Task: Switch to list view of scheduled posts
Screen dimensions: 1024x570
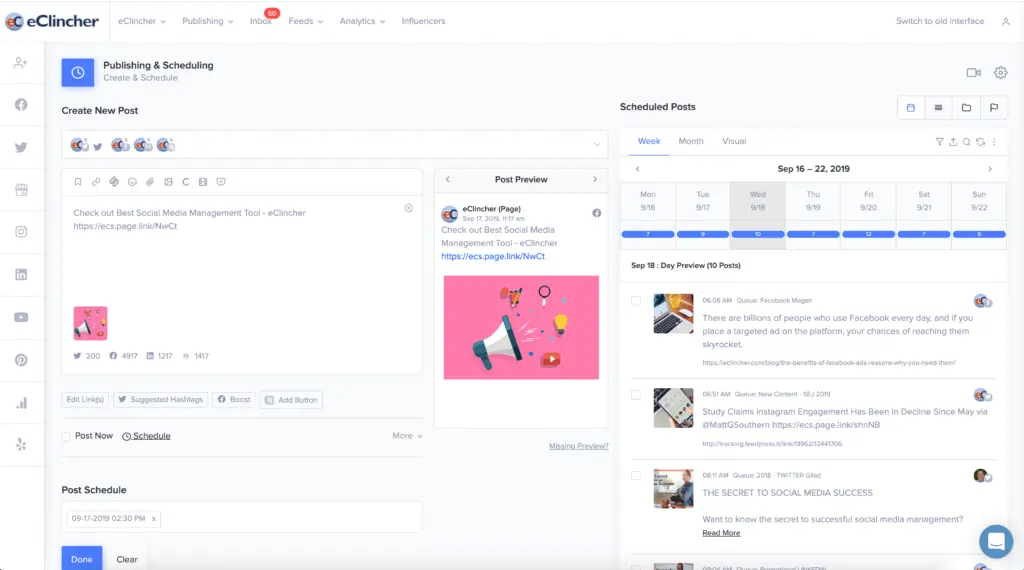Action: [938, 108]
